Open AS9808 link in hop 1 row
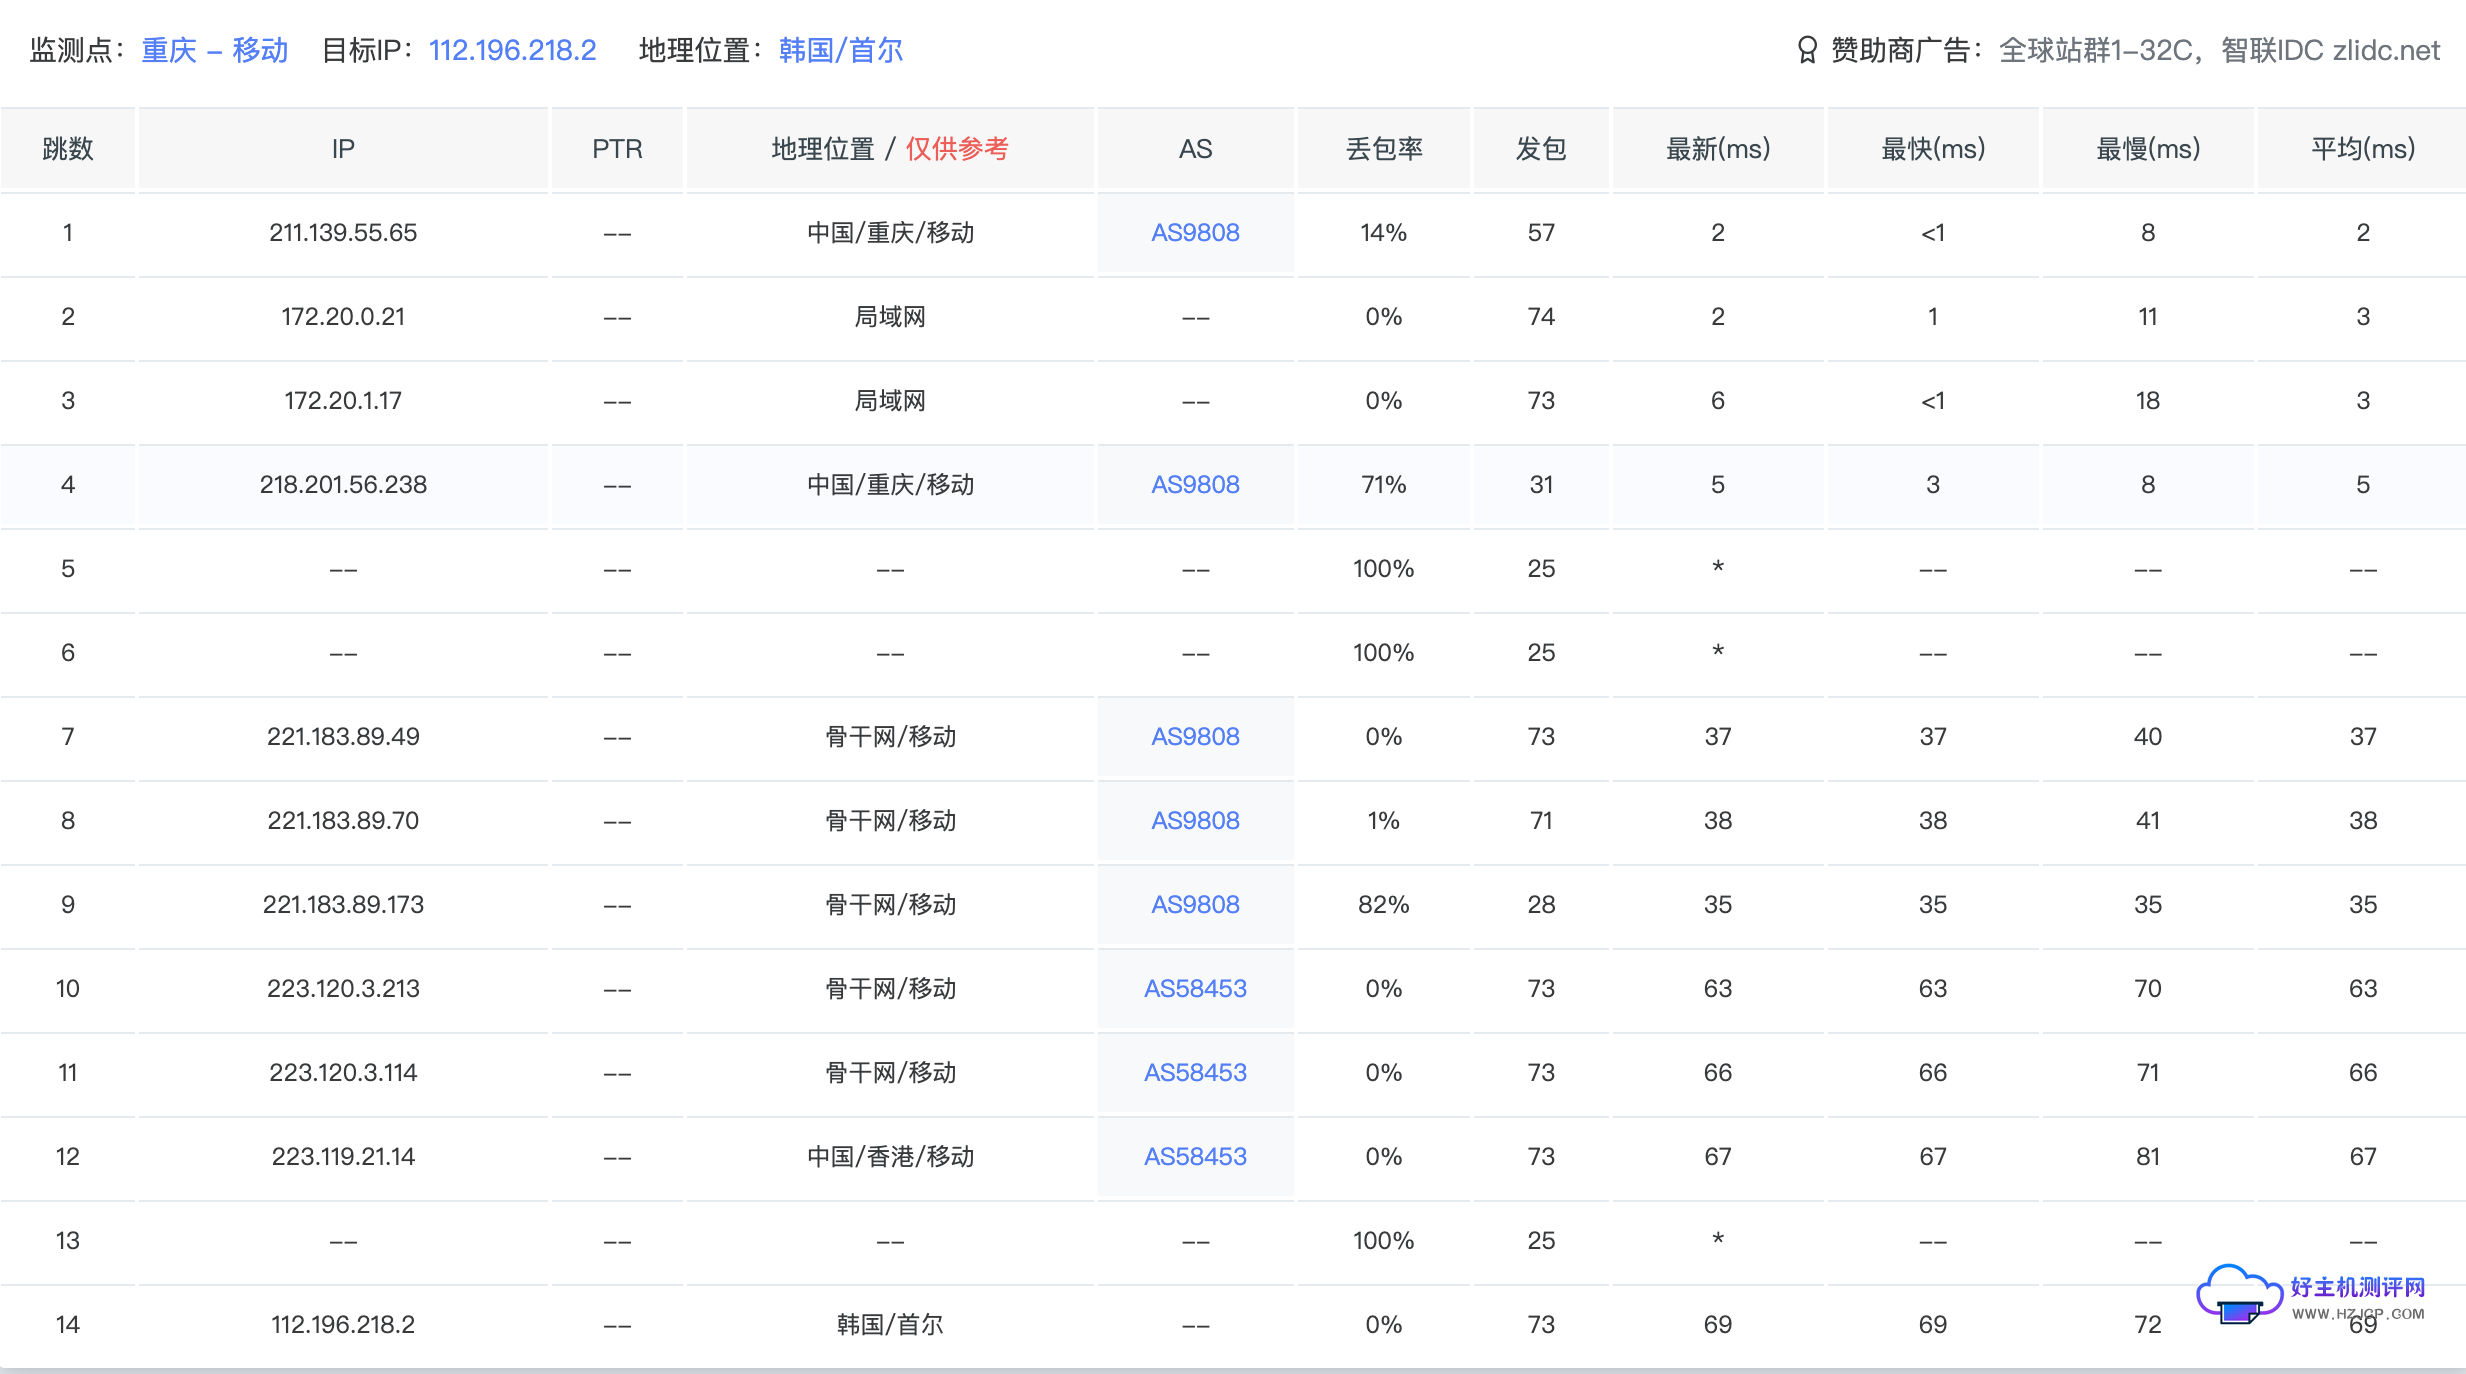Screen dimensions: 2466x1374 coord(1195,233)
